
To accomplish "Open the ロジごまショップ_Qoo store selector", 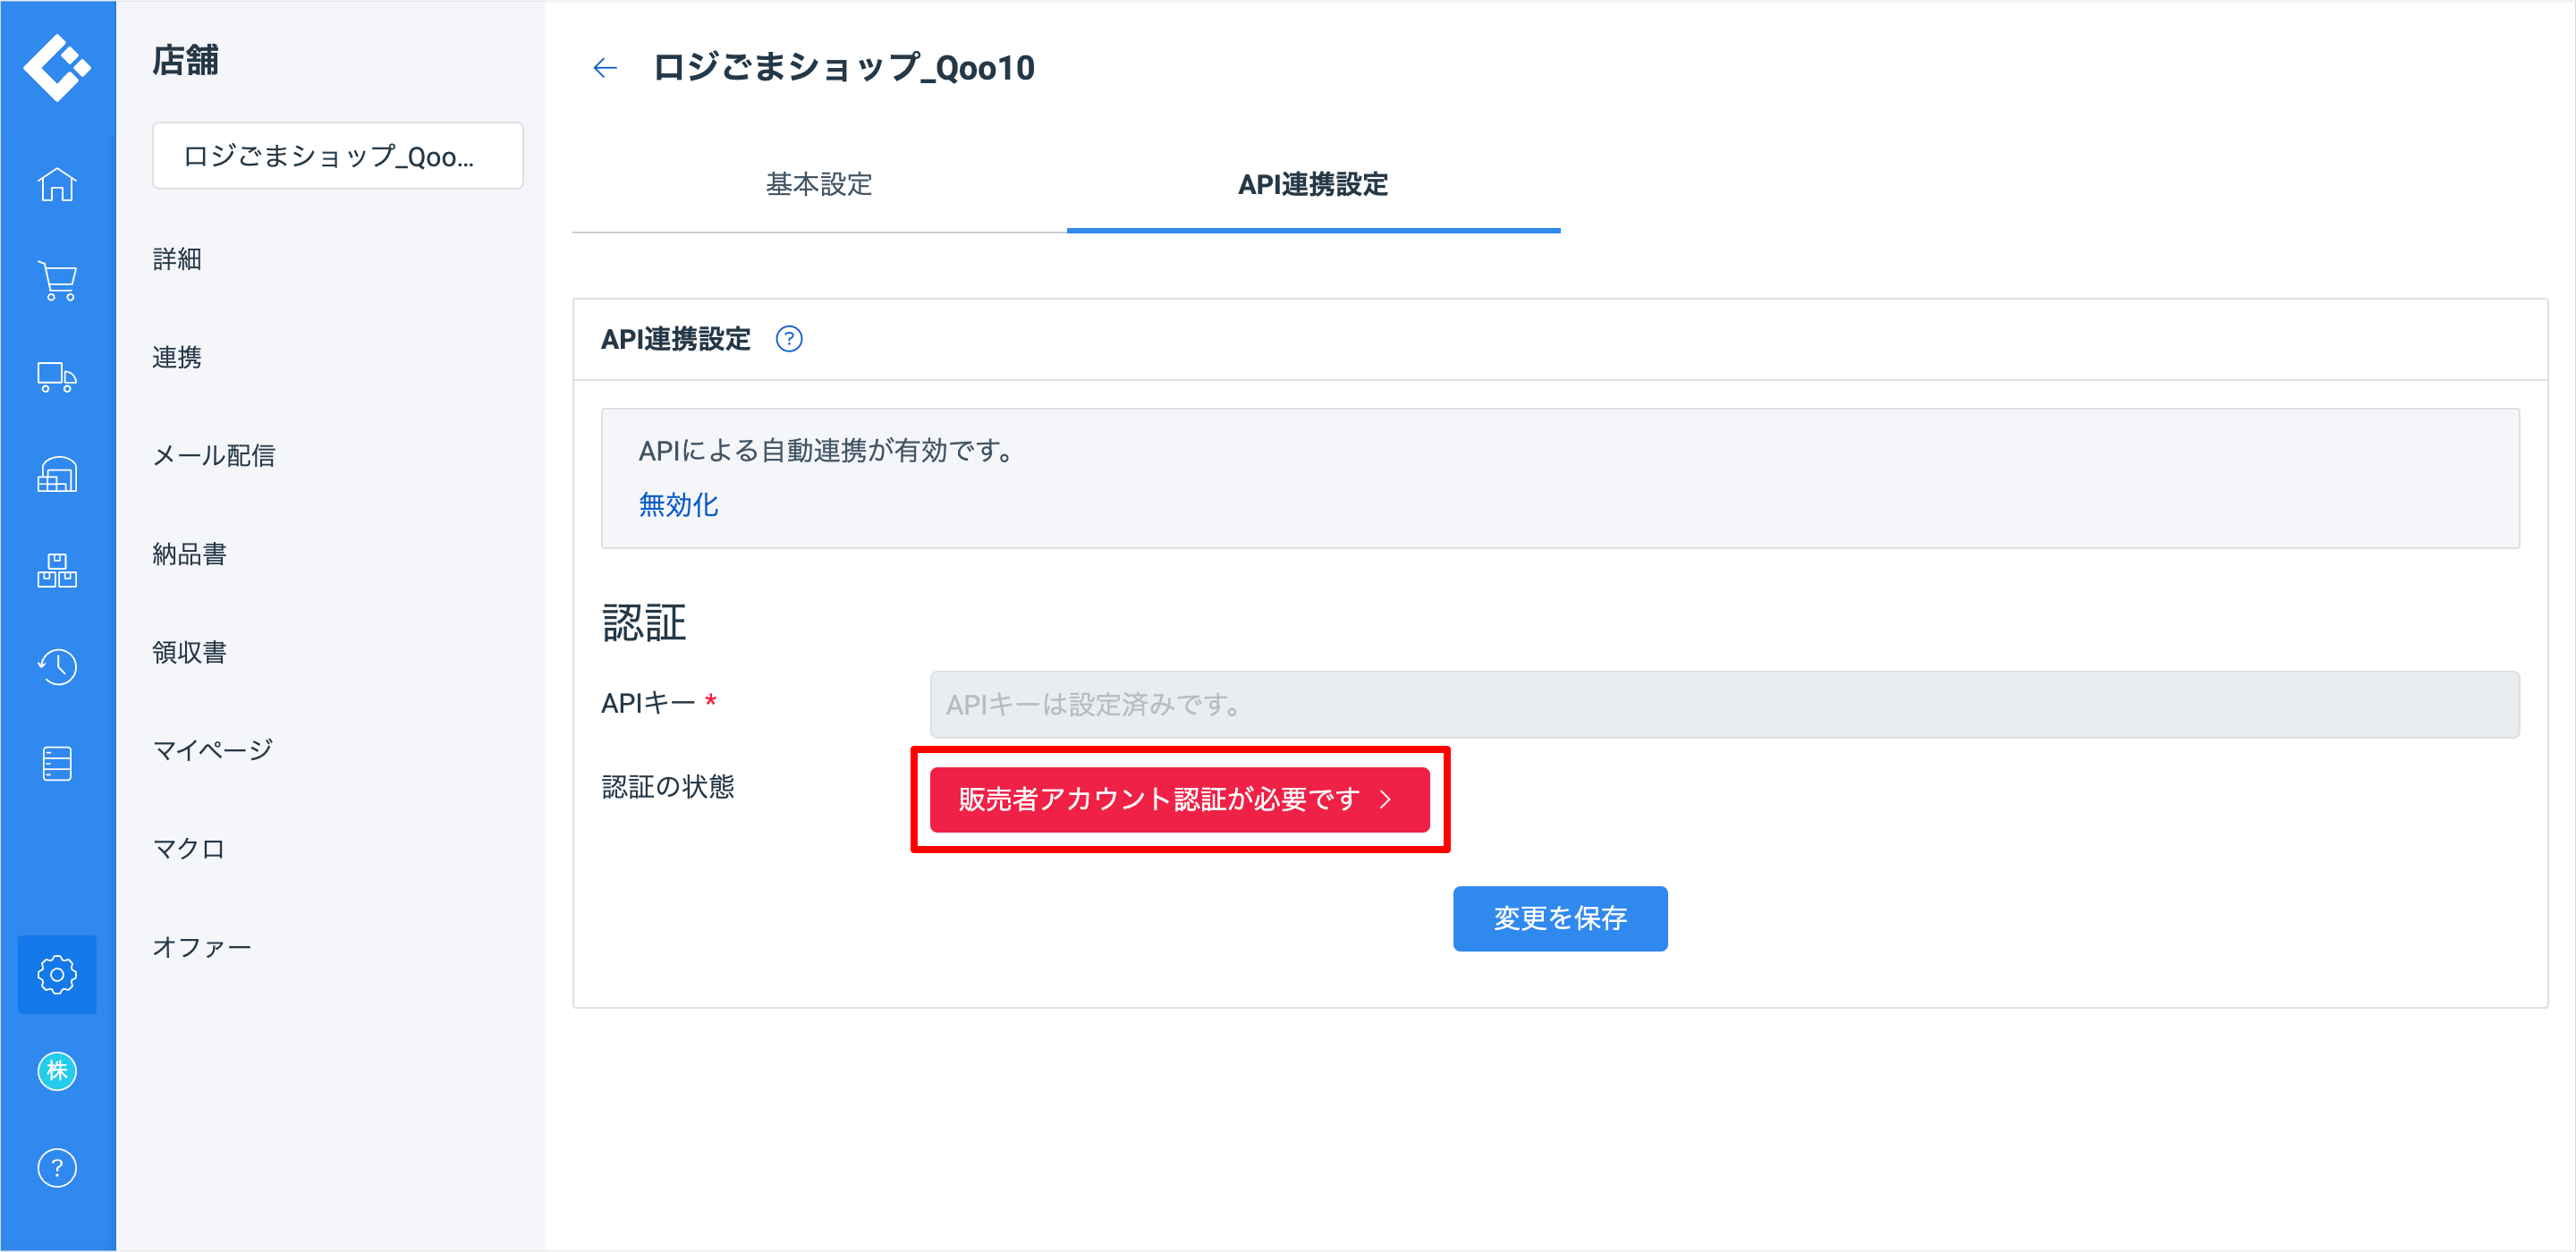I will [x=337, y=156].
